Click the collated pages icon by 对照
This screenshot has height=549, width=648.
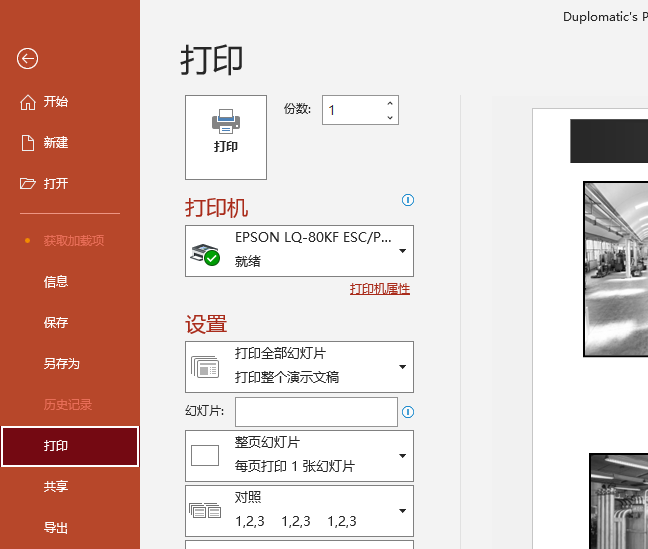click(205, 511)
